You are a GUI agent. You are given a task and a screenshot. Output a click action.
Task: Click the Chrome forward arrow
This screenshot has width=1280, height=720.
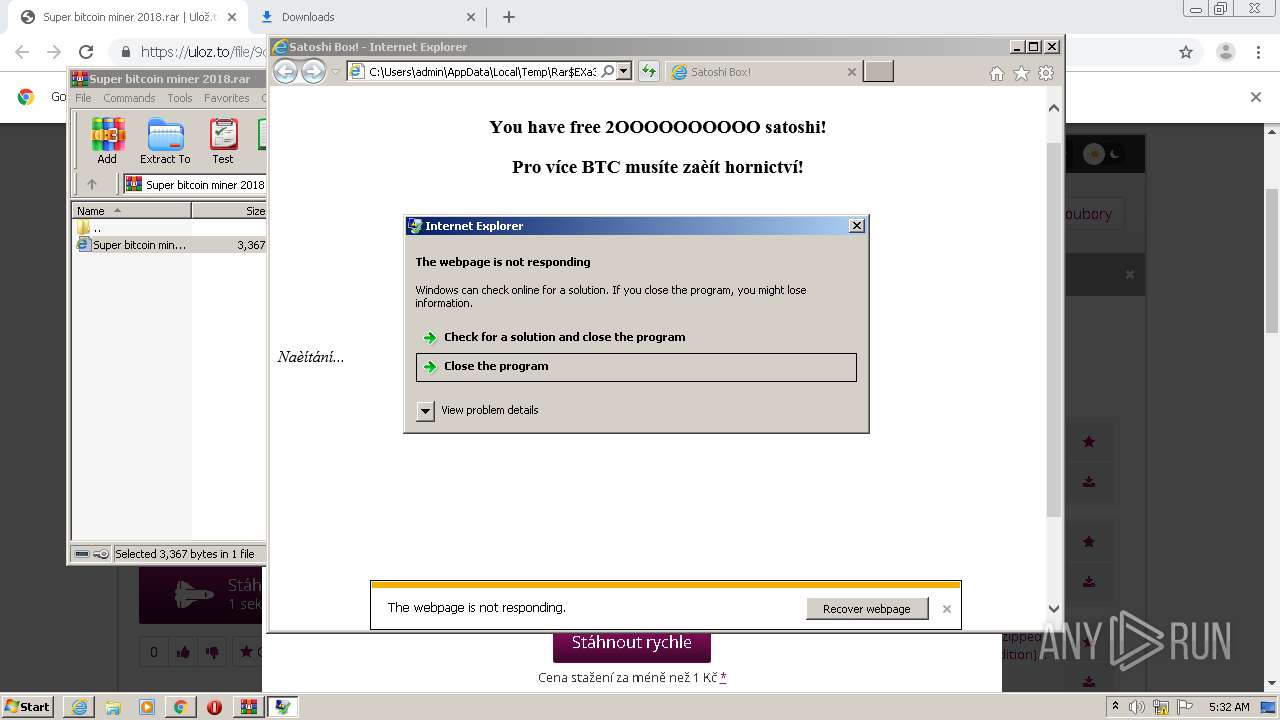click(54, 52)
